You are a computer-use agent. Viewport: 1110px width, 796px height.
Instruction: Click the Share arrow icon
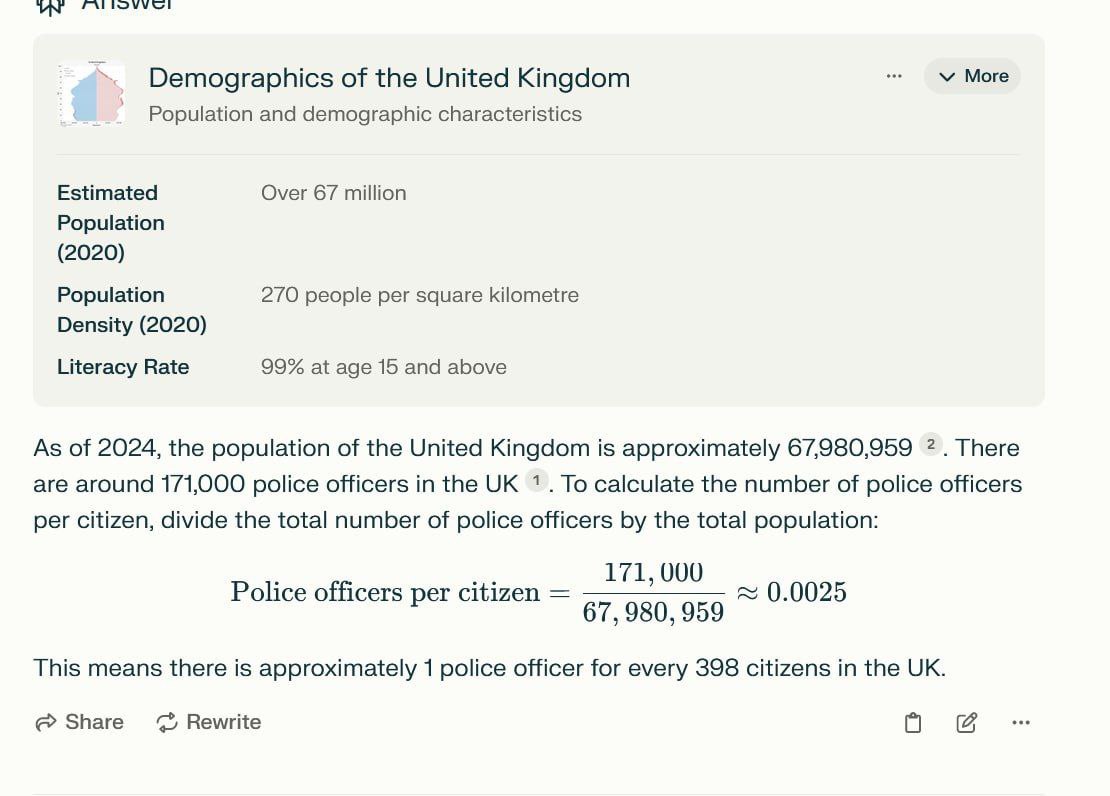[x=46, y=723]
